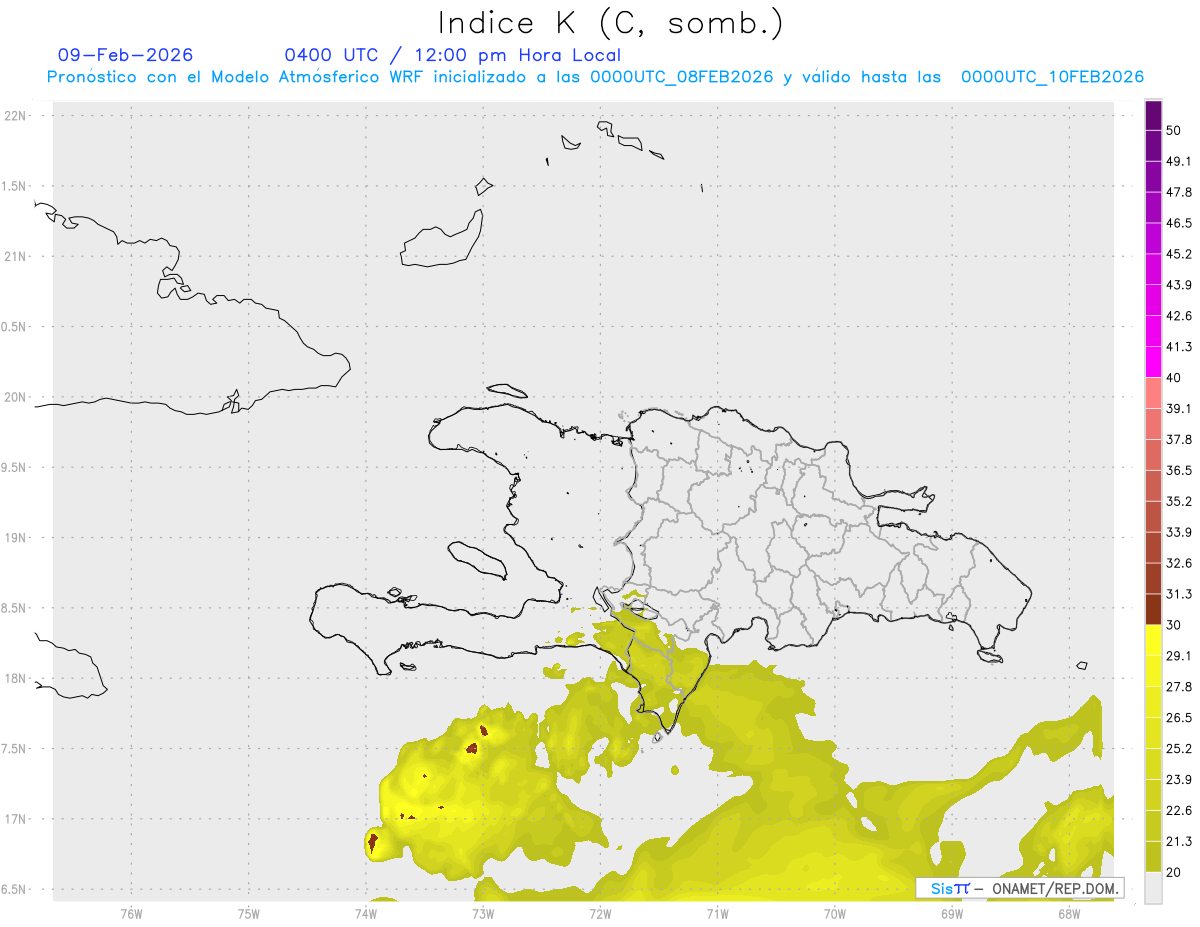Image resolution: width=1200 pixels, height=927 pixels.
Task: Click the longitude label "71W"
Action: point(717,914)
